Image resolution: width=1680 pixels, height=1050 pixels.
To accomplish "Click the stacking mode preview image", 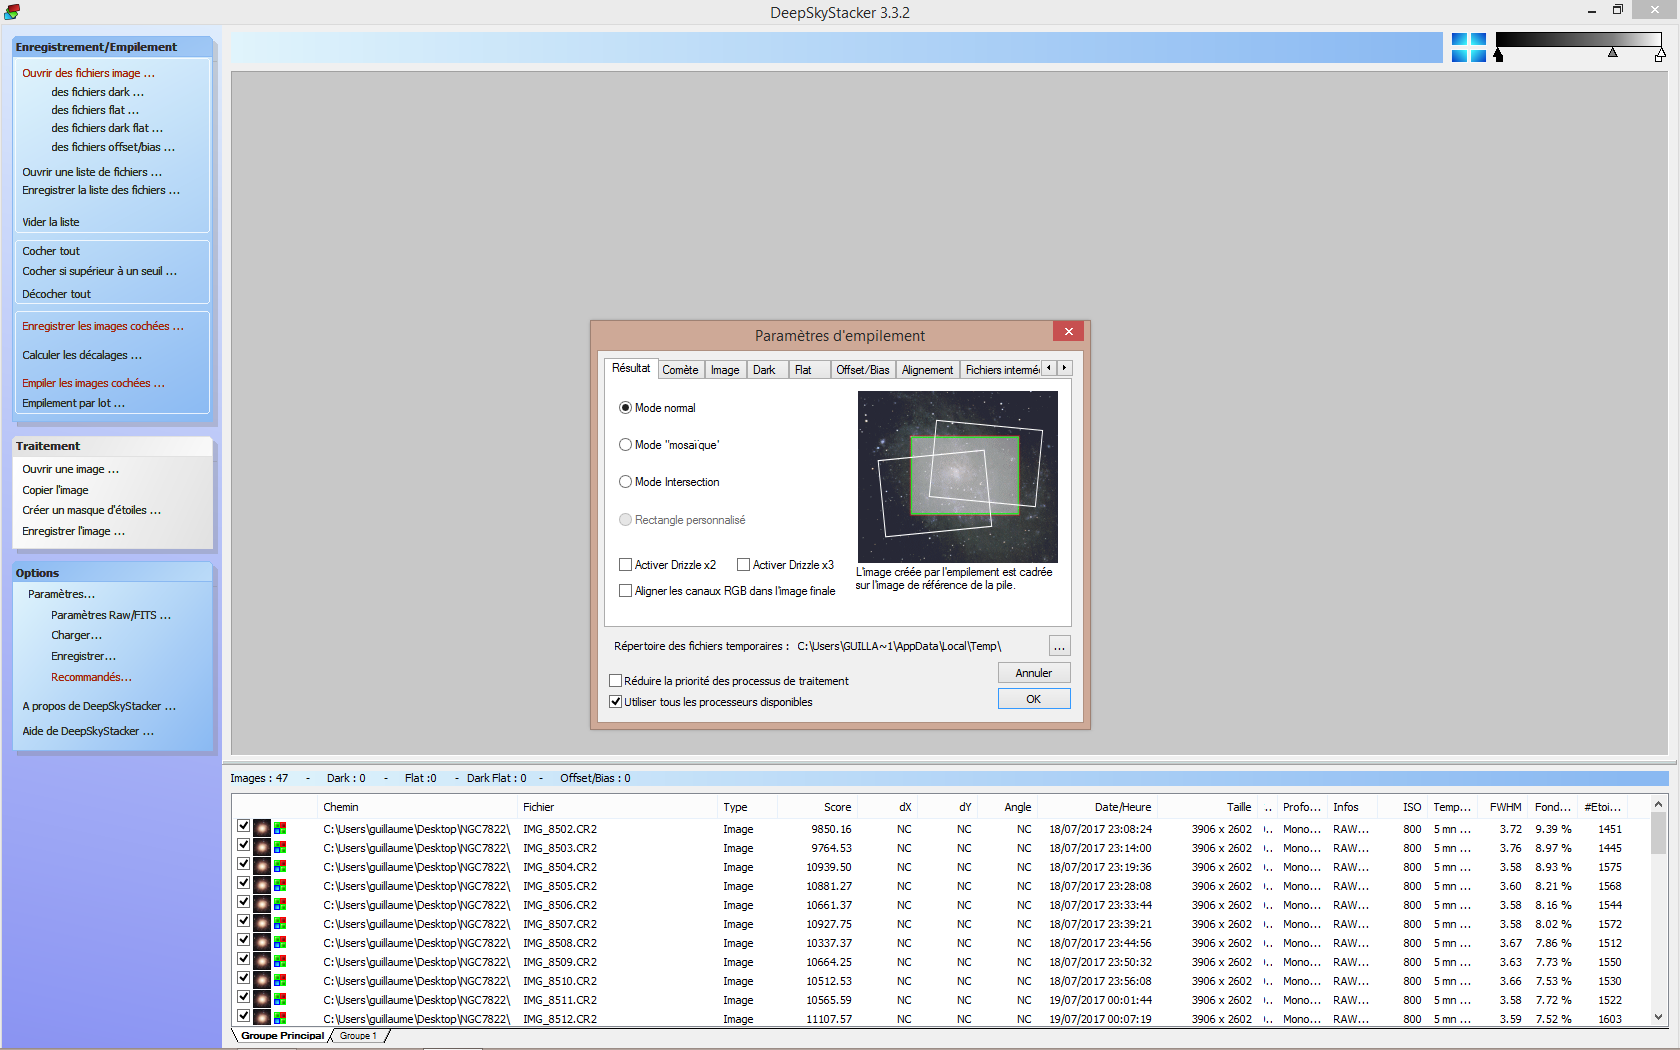I will coord(957,476).
